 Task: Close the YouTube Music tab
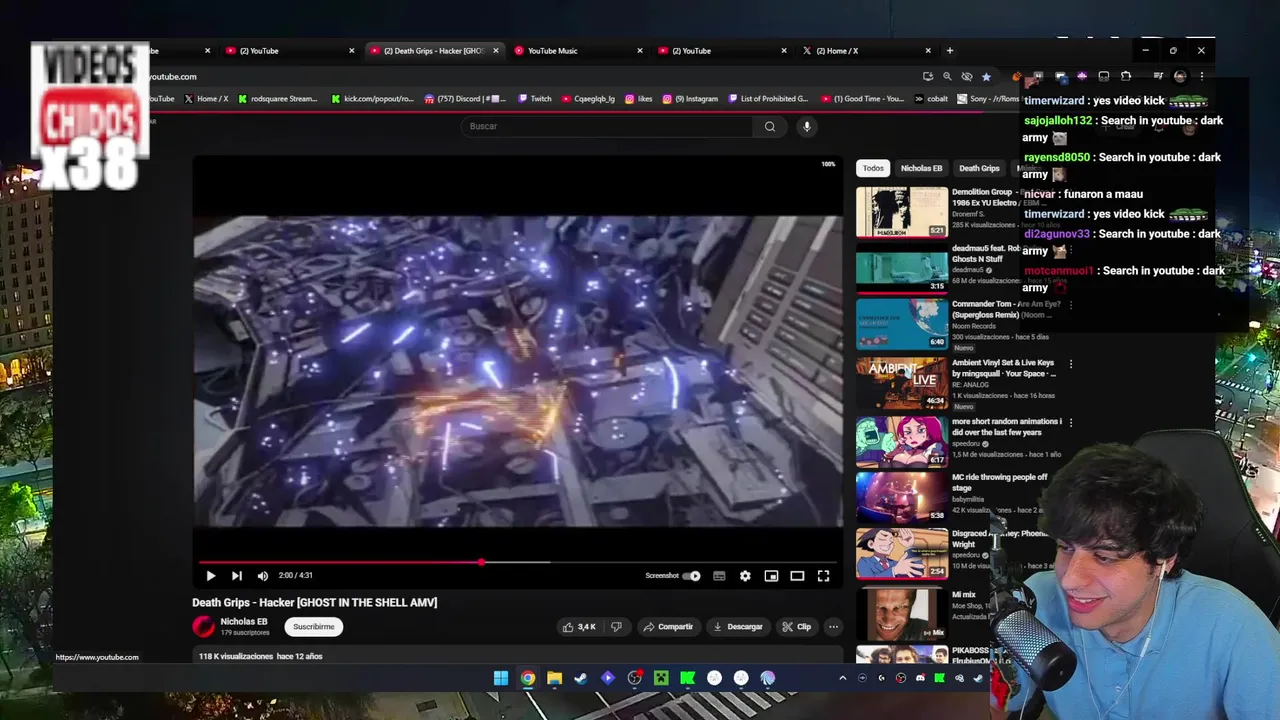pos(640,51)
